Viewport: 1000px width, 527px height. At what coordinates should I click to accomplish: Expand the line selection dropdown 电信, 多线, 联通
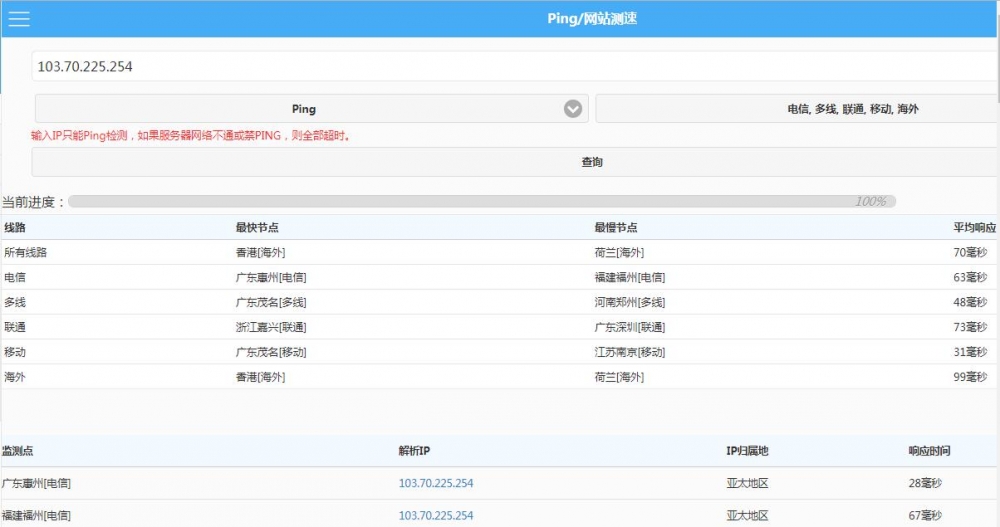tap(796, 109)
